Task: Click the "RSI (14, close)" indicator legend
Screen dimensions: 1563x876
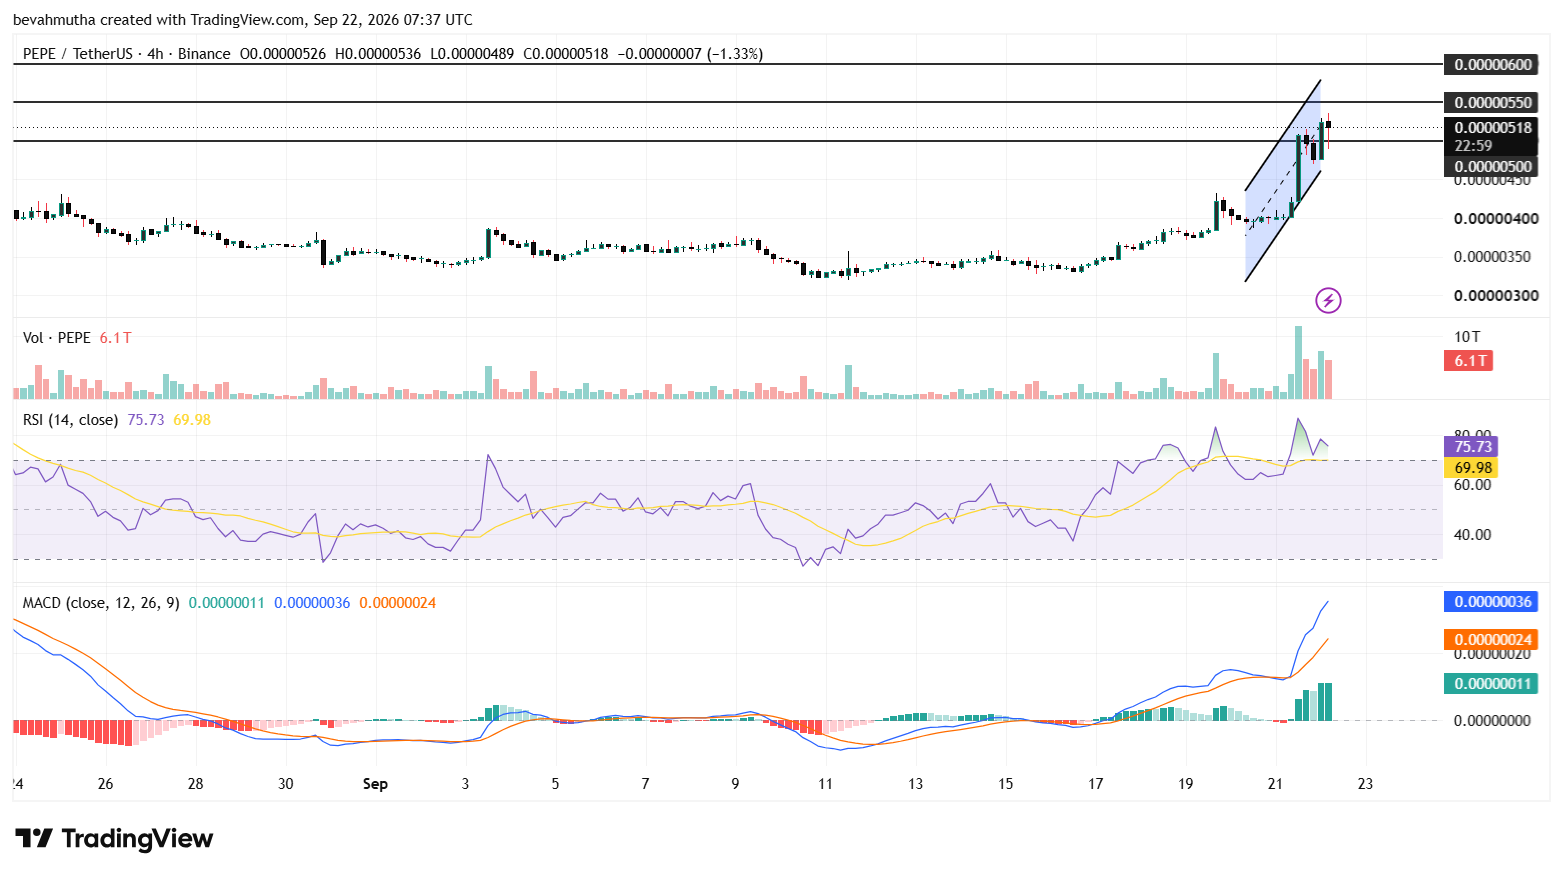Action: (70, 420)
